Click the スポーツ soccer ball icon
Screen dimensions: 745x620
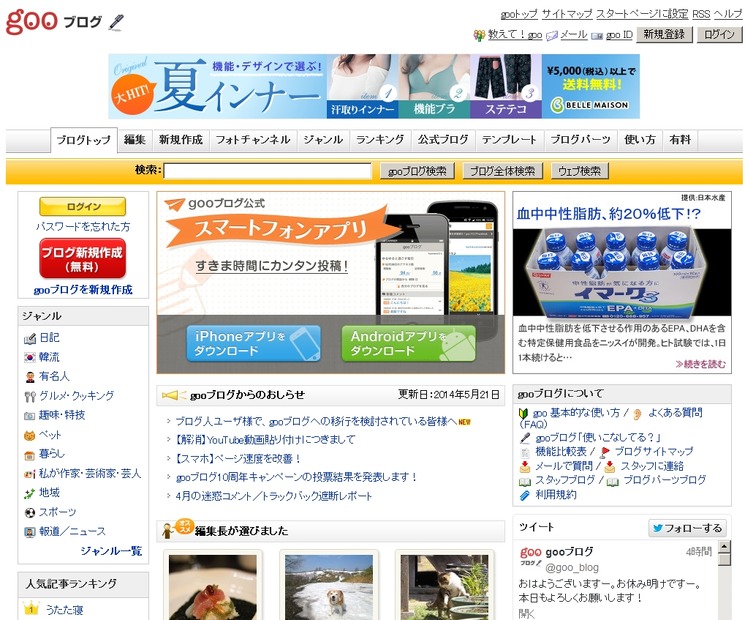30,513
